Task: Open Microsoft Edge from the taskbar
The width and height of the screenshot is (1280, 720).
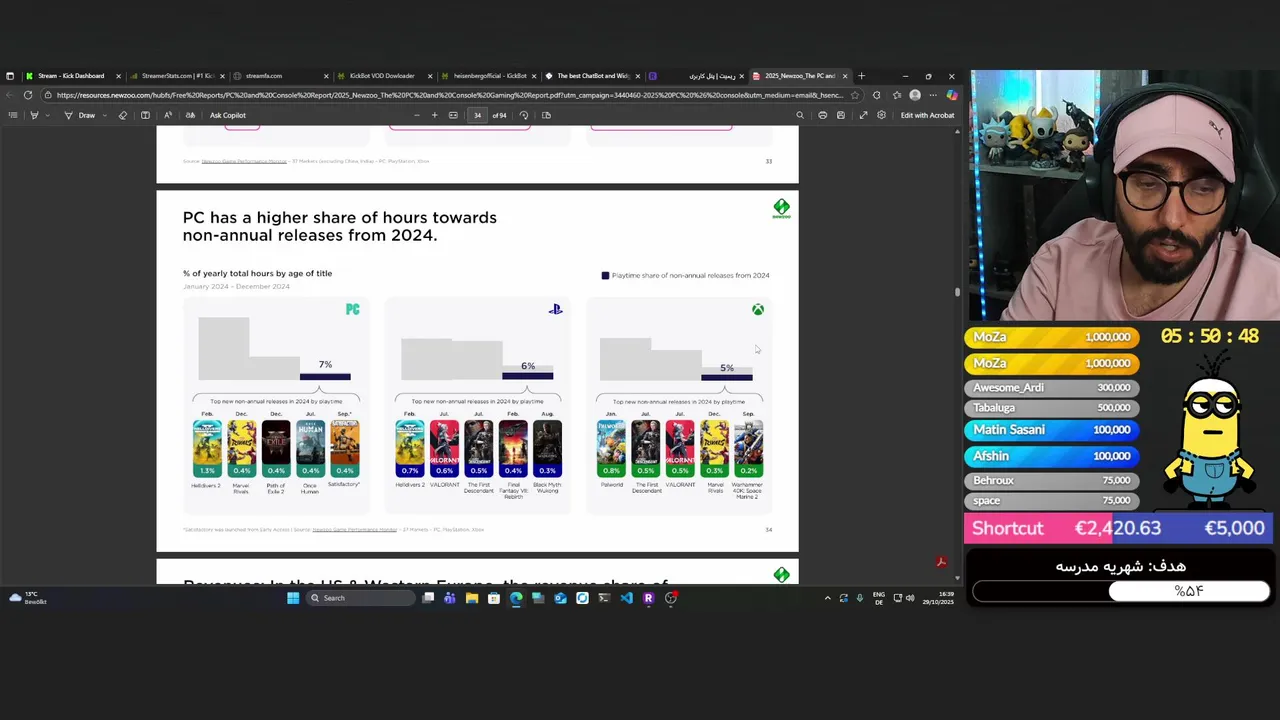Action: point(515,598)
